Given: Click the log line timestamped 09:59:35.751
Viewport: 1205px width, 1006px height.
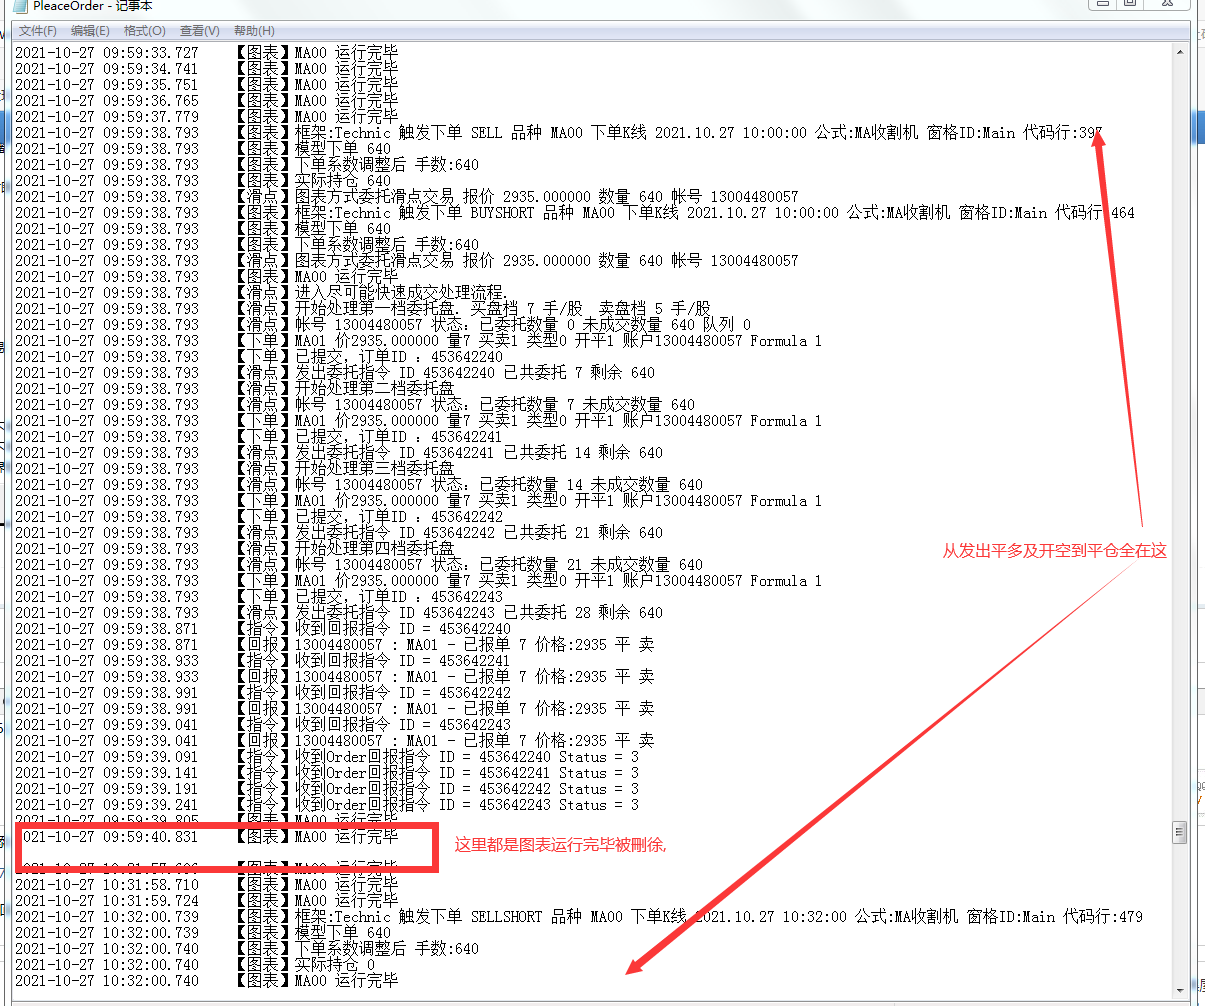Looking at the screenshot, I should (206, 84).
